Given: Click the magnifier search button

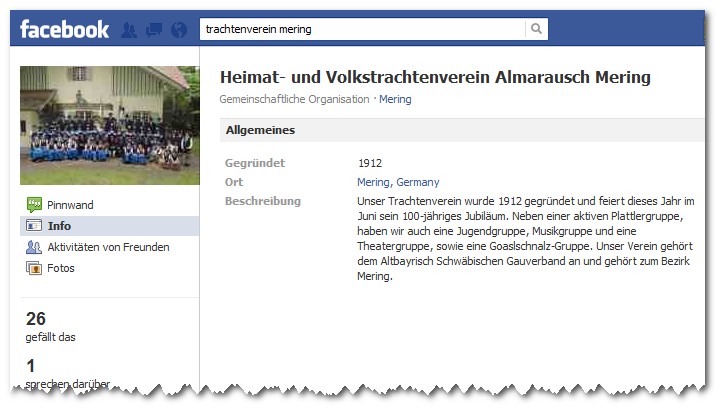Looking at the screenshot, I should click(536, 29).
